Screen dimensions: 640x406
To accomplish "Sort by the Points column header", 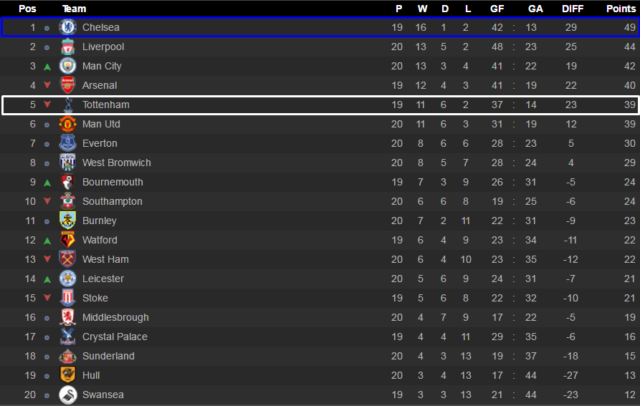I will pyautogui.click(x=620, y=9).
